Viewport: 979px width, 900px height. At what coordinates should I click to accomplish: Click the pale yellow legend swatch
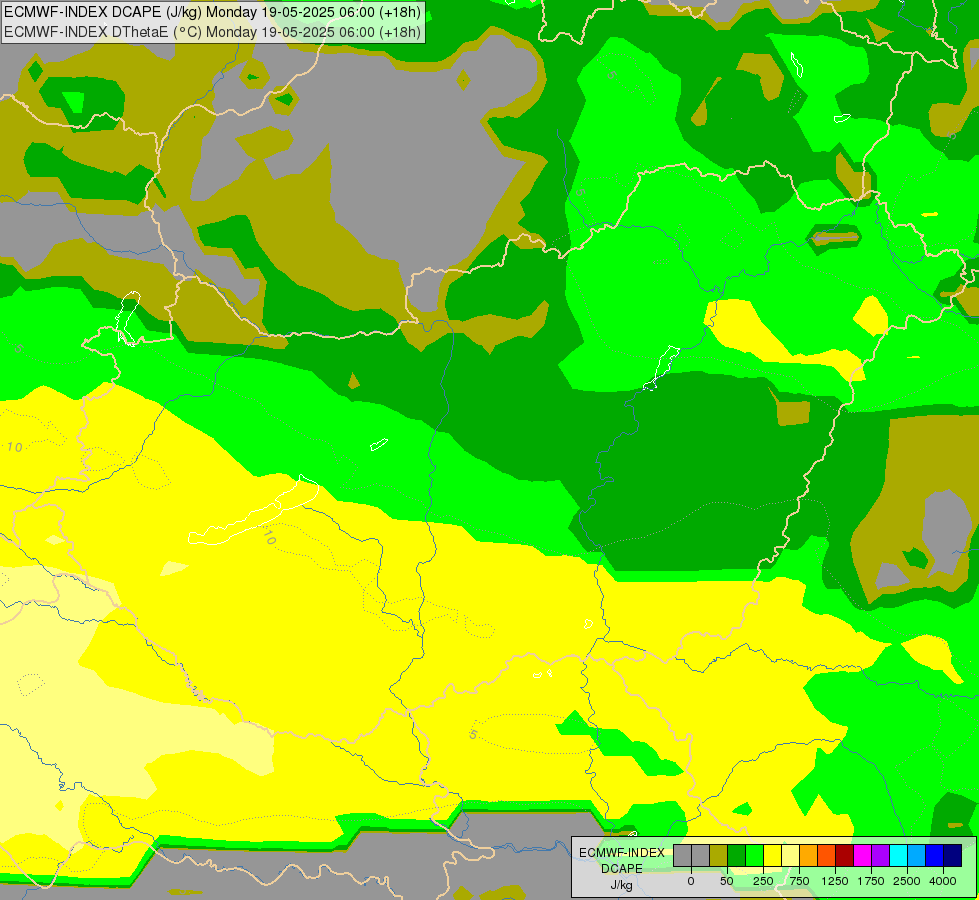(790, 856)
